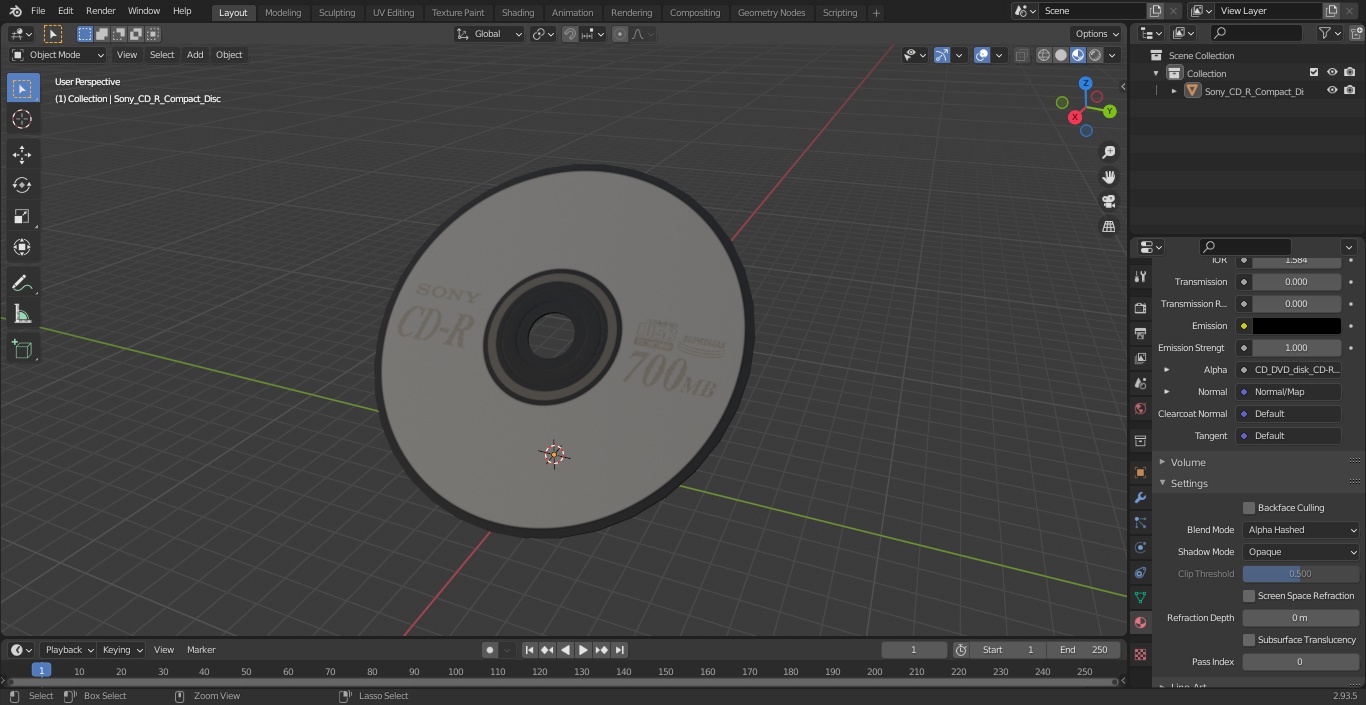This screenshot has height=705, width=1366.
Task: Toggle snapping magnet icon
Action: coord(570,34)
